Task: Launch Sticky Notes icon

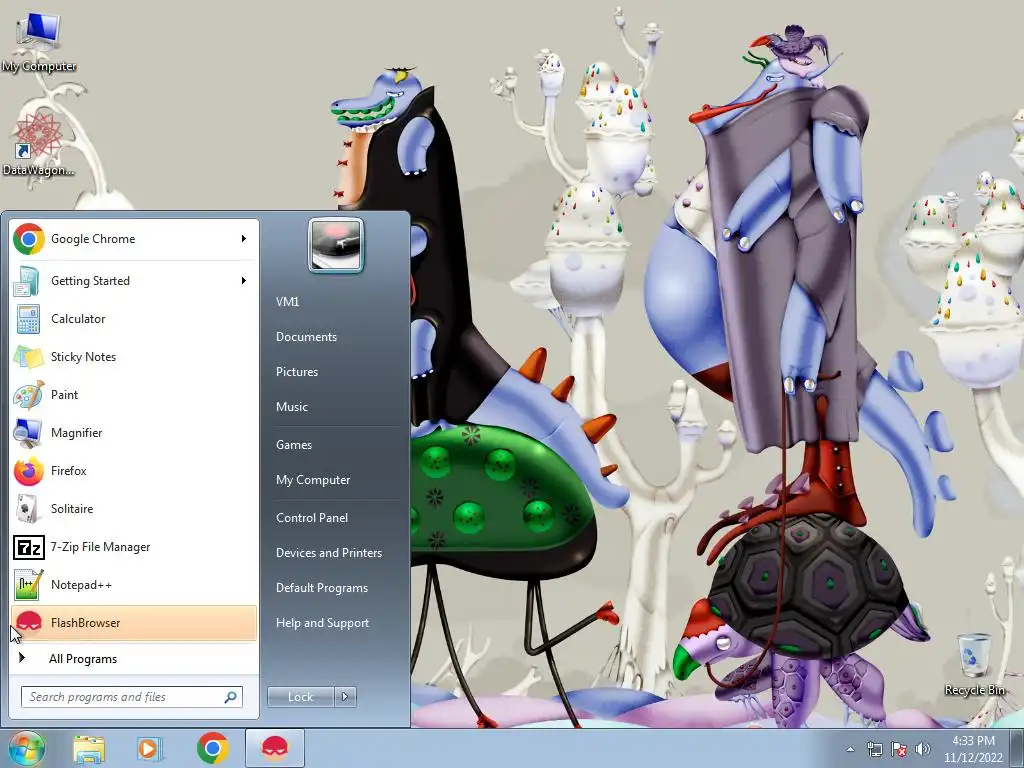Action: point(29,357)
